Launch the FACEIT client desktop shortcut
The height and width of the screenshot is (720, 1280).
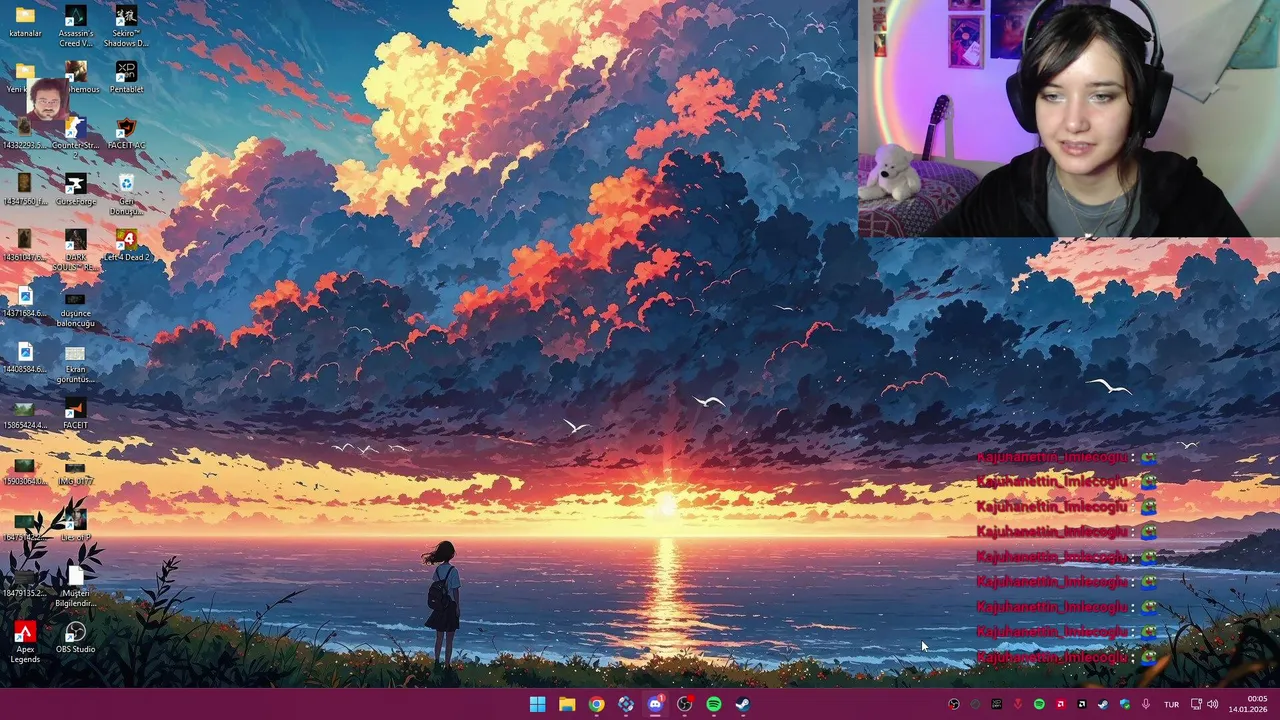(x=75, y=413)
